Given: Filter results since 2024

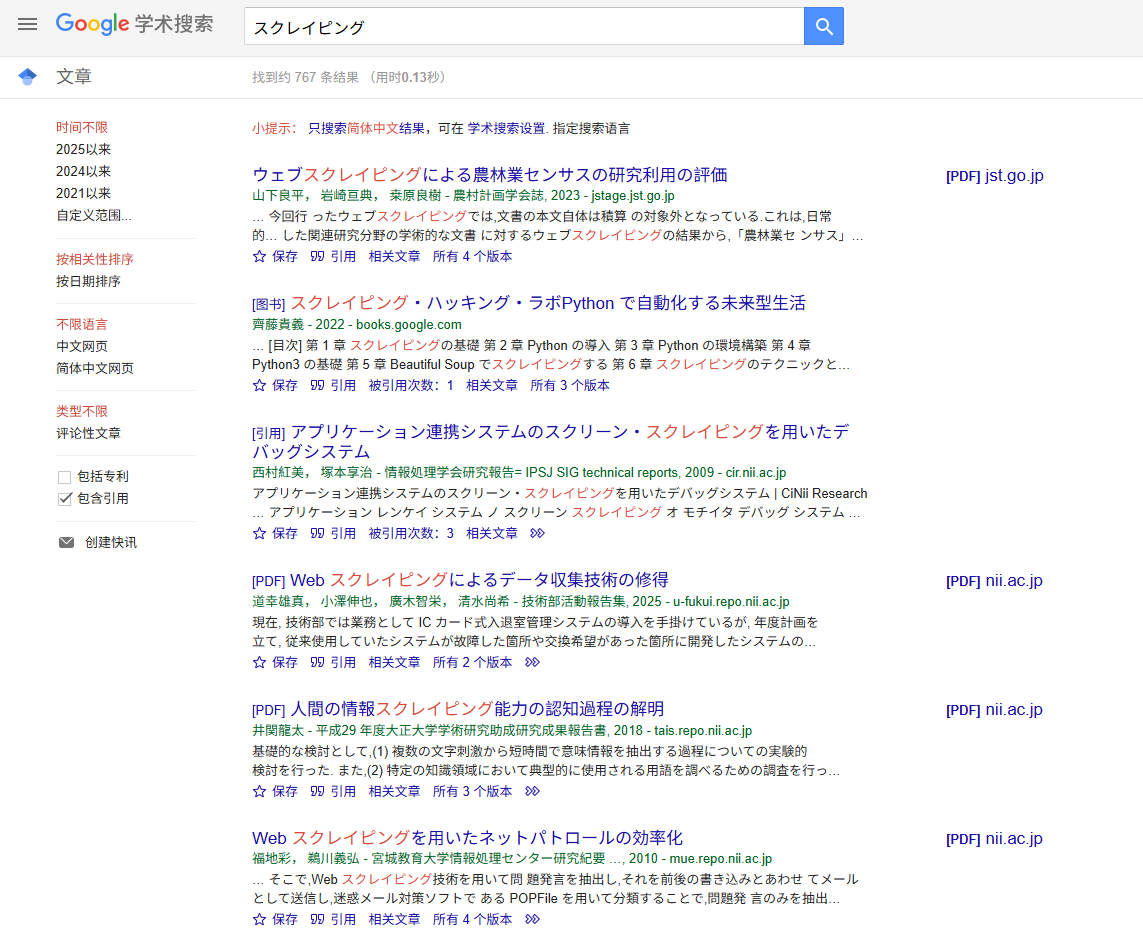Looking at the screenshot, I should (83, 172).
